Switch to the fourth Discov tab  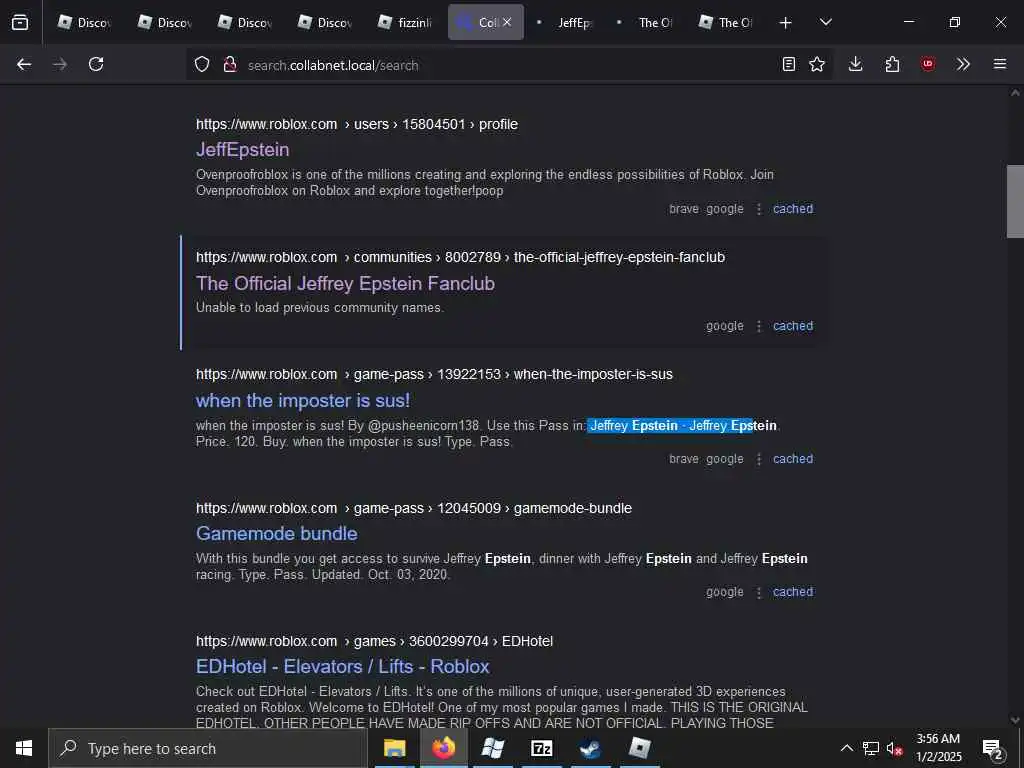point(325,22)
